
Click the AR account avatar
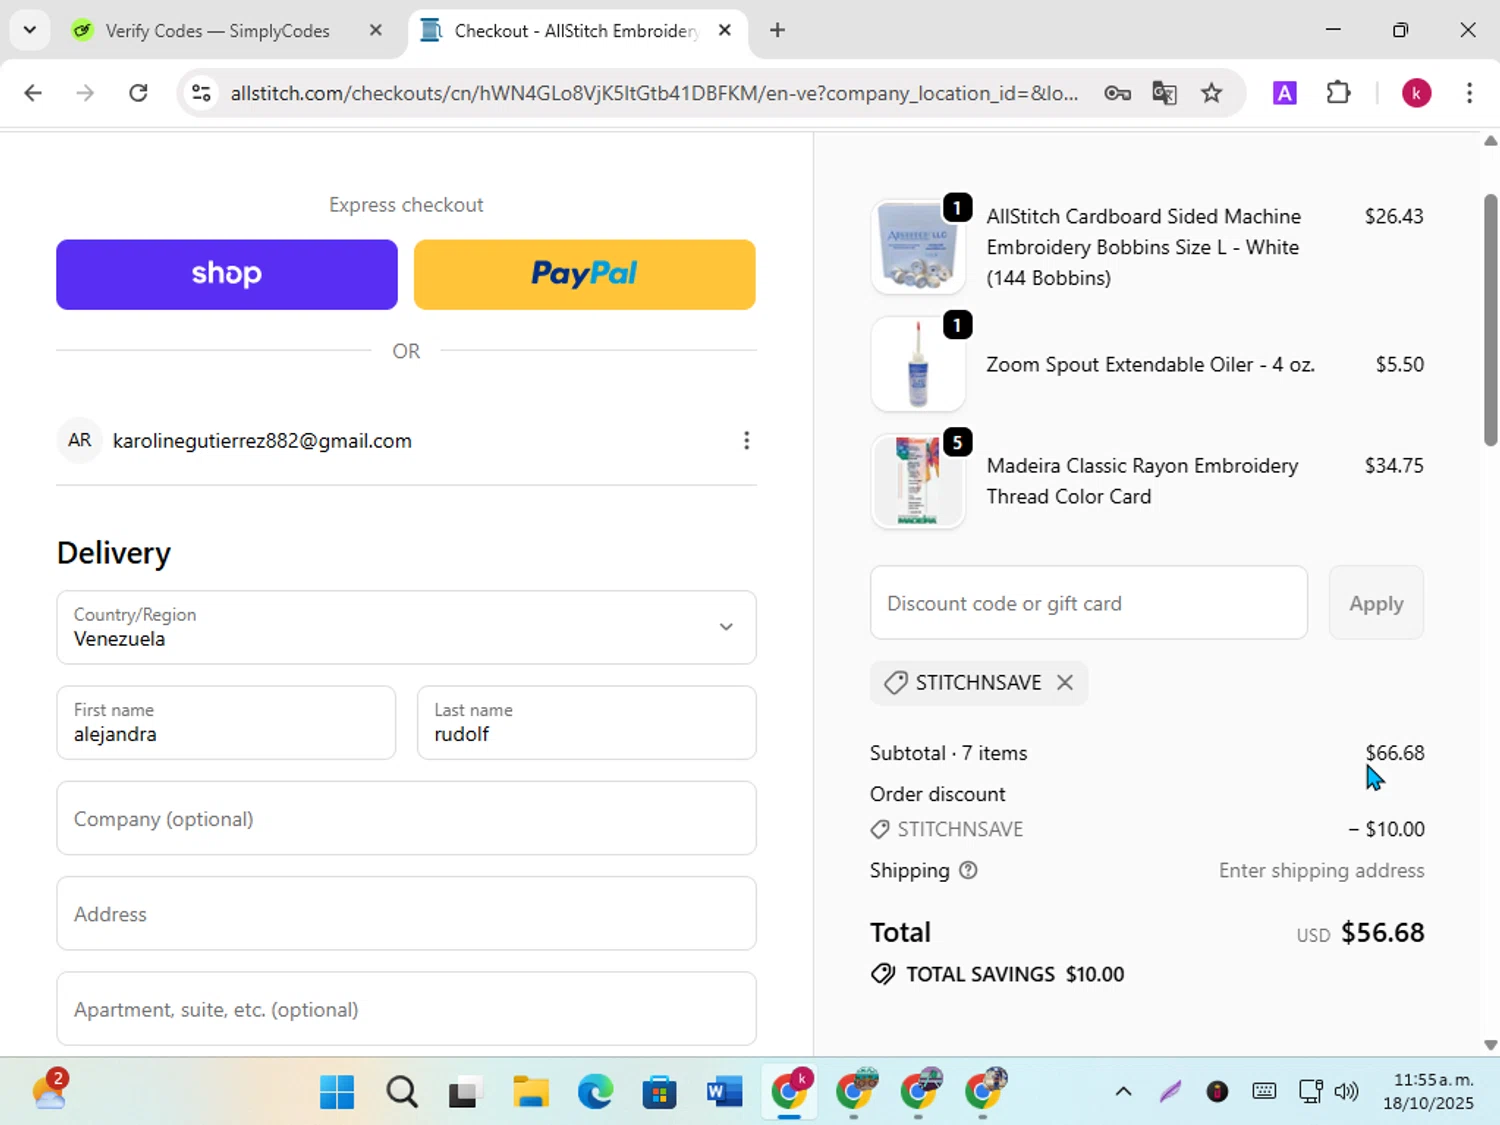(x=80, y=441)
